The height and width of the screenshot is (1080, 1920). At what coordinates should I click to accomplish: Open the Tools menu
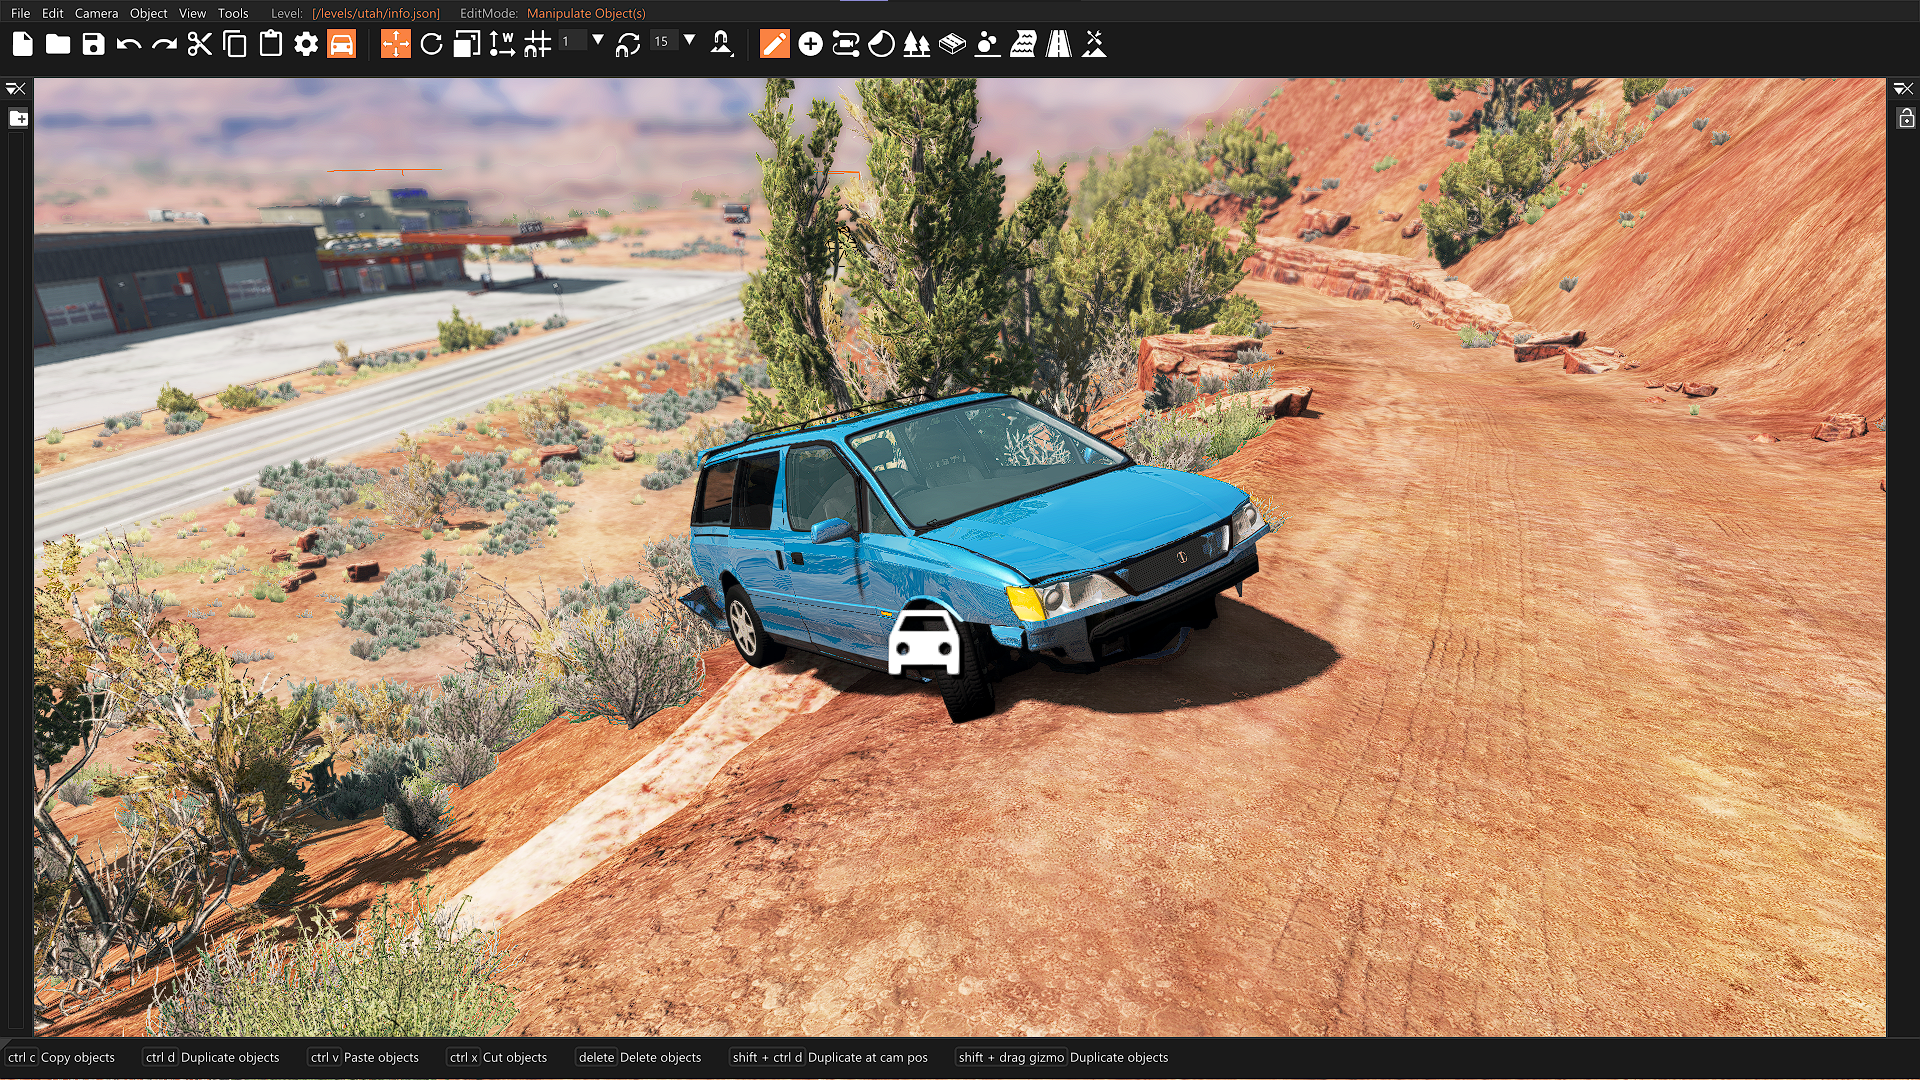click(x=233, y=13)
